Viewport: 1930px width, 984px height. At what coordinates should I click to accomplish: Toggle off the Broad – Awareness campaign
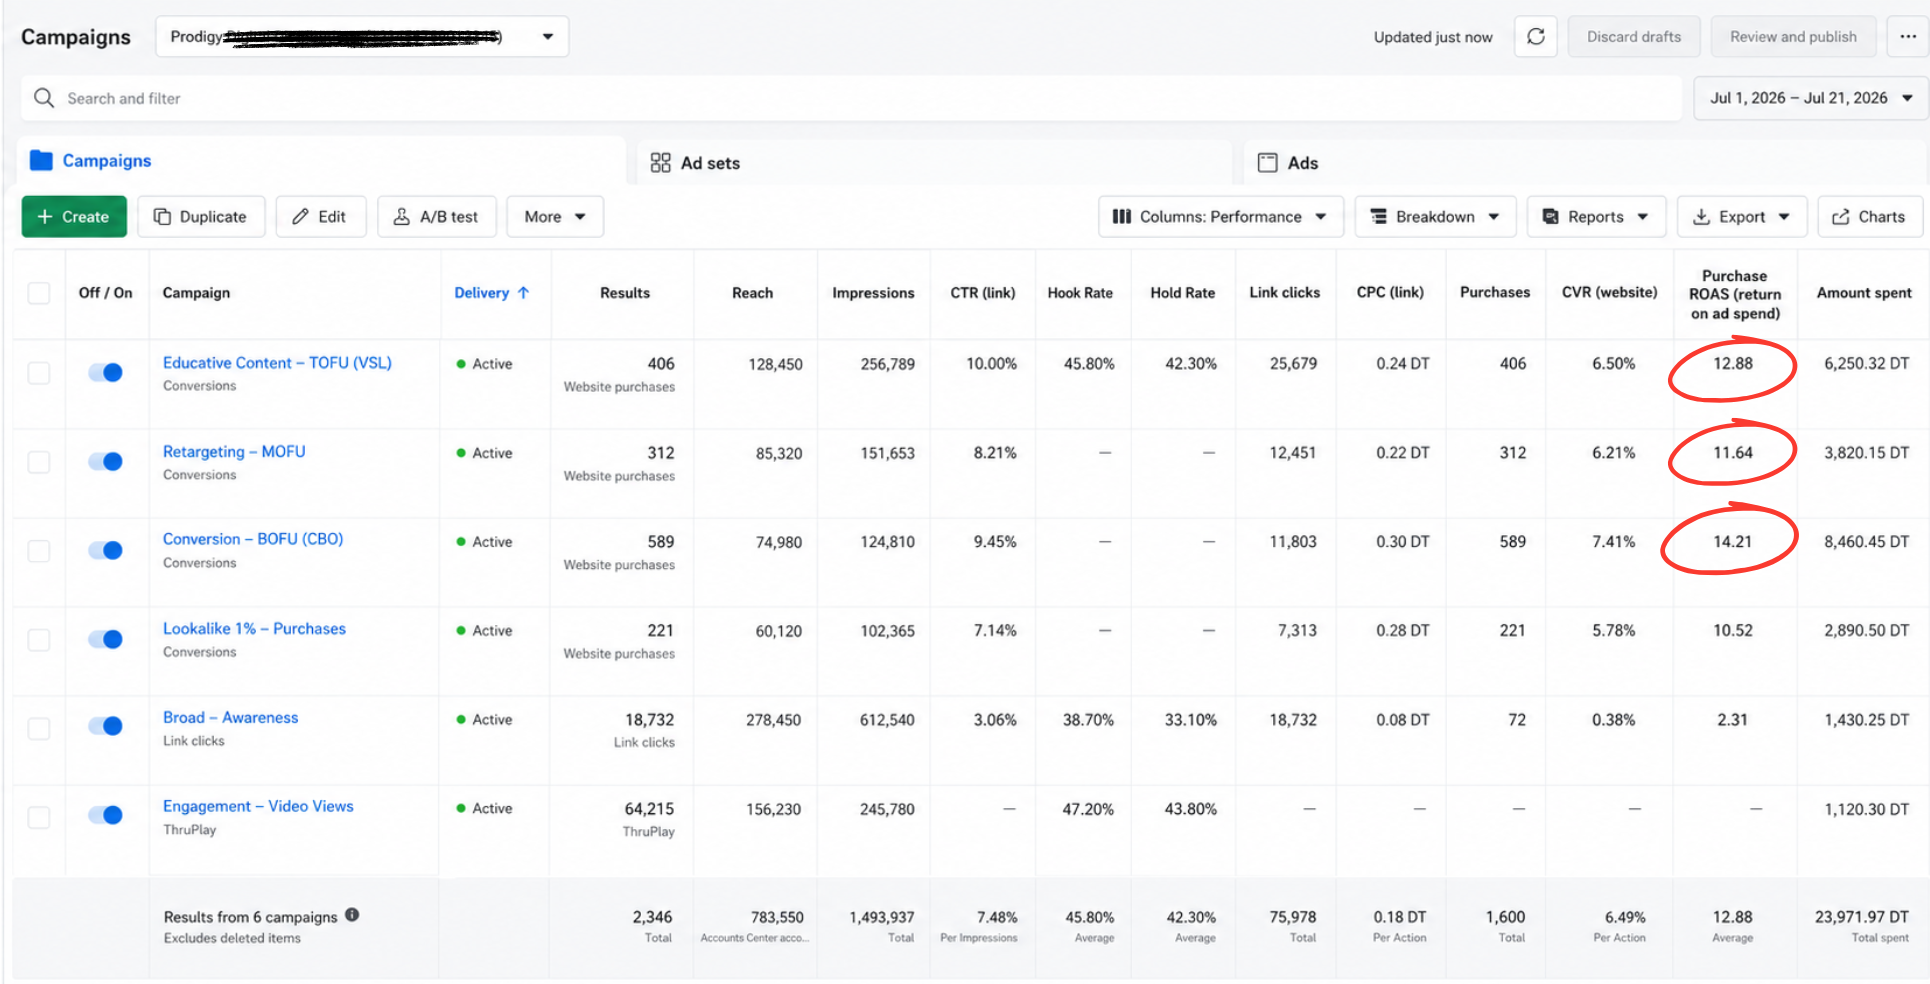point(105,726)
